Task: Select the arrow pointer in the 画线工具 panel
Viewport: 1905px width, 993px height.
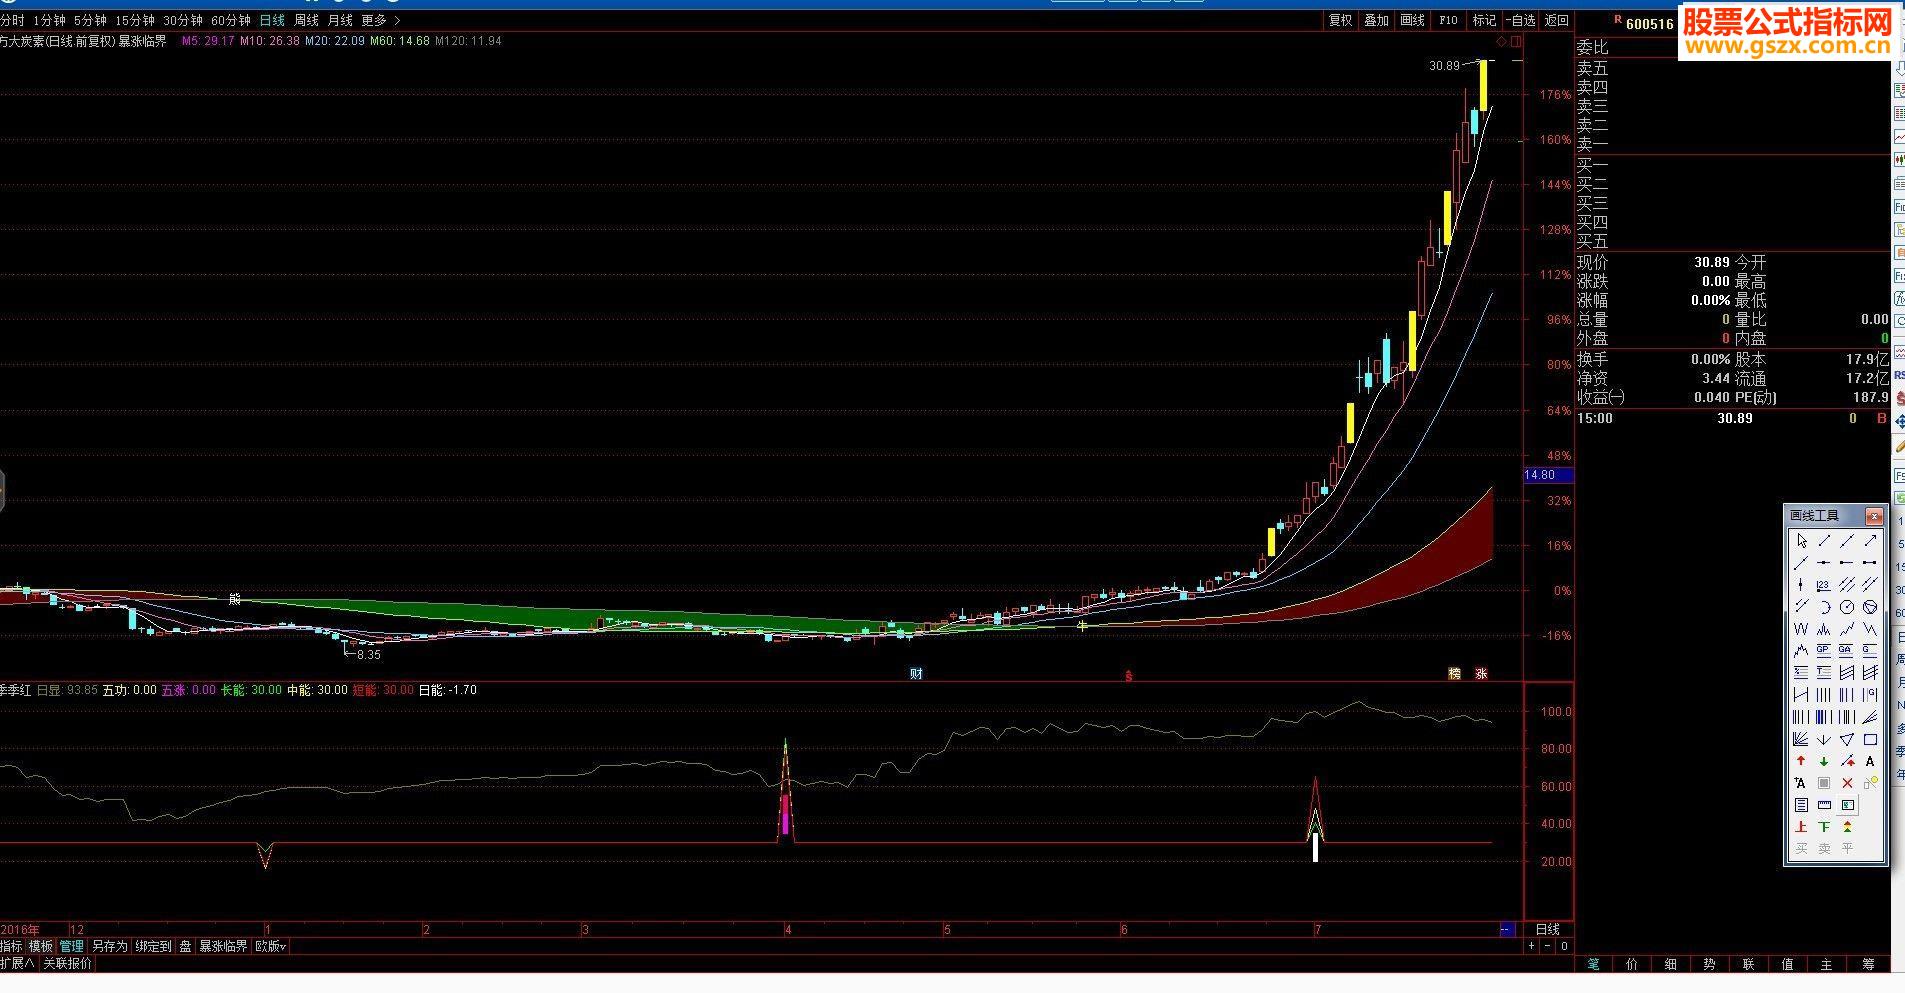Action: tap(1801, 541)
